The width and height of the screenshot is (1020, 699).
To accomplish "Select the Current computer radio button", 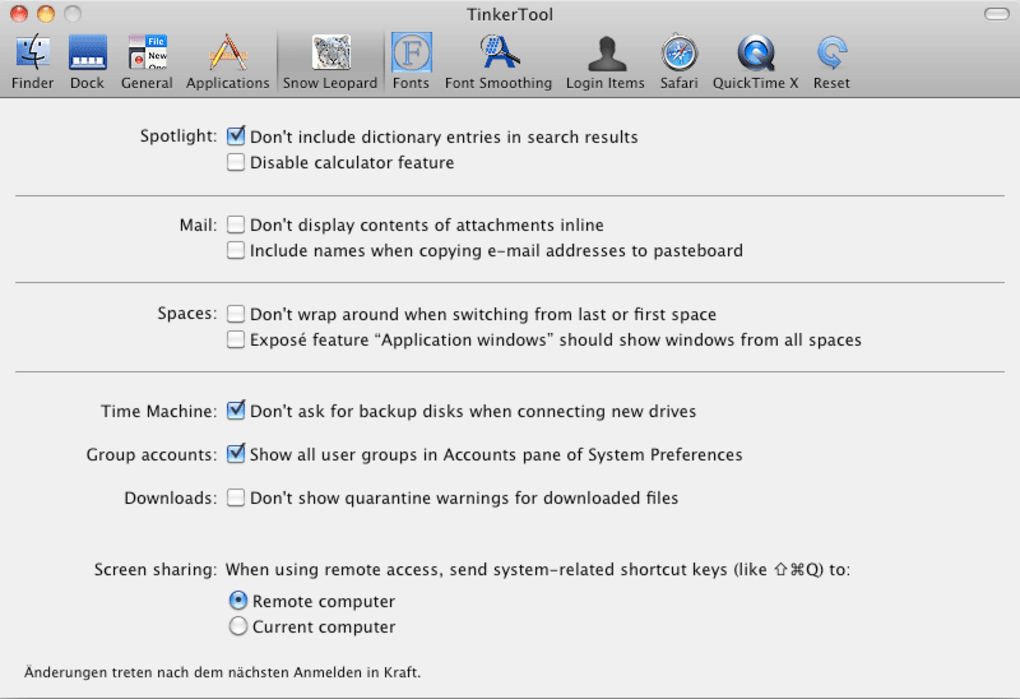I will click(238, 626).
